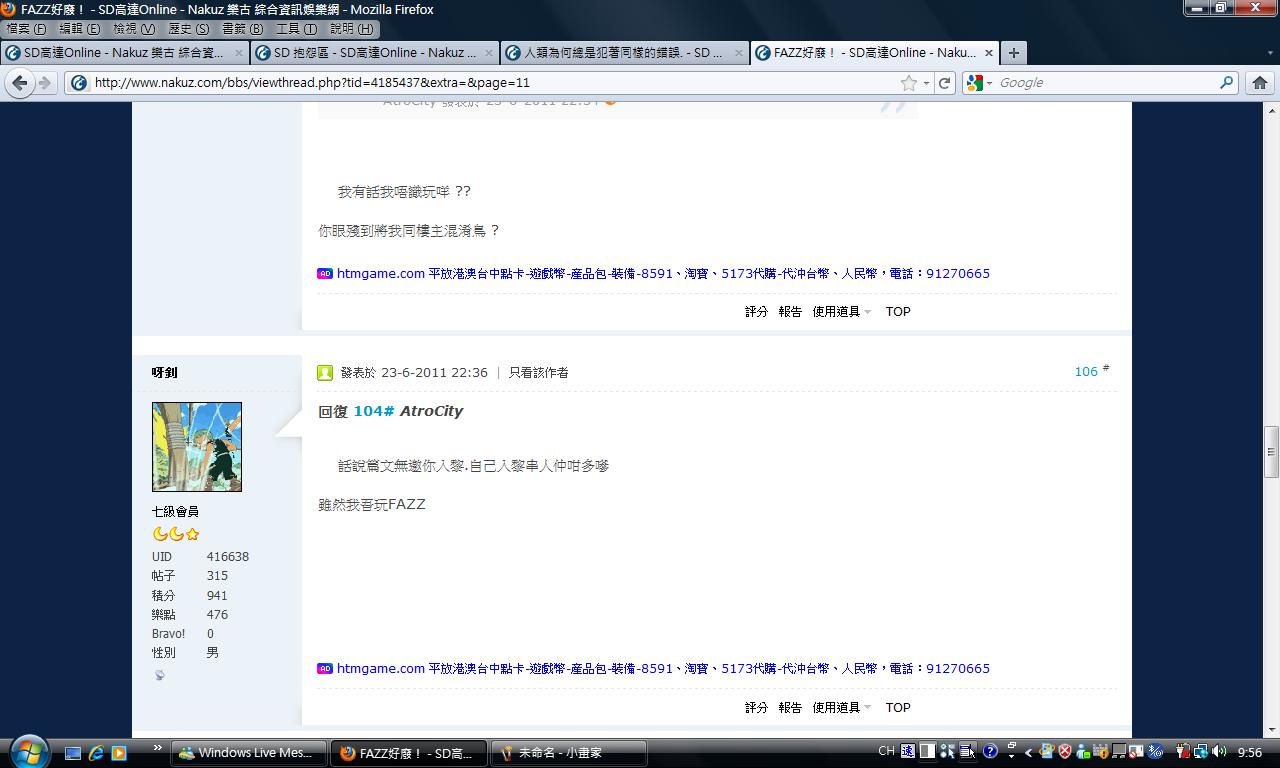Viewport: 1280px width, 768px height.
Task: Click the search magnifier icon
Action: click(1226, 83)
